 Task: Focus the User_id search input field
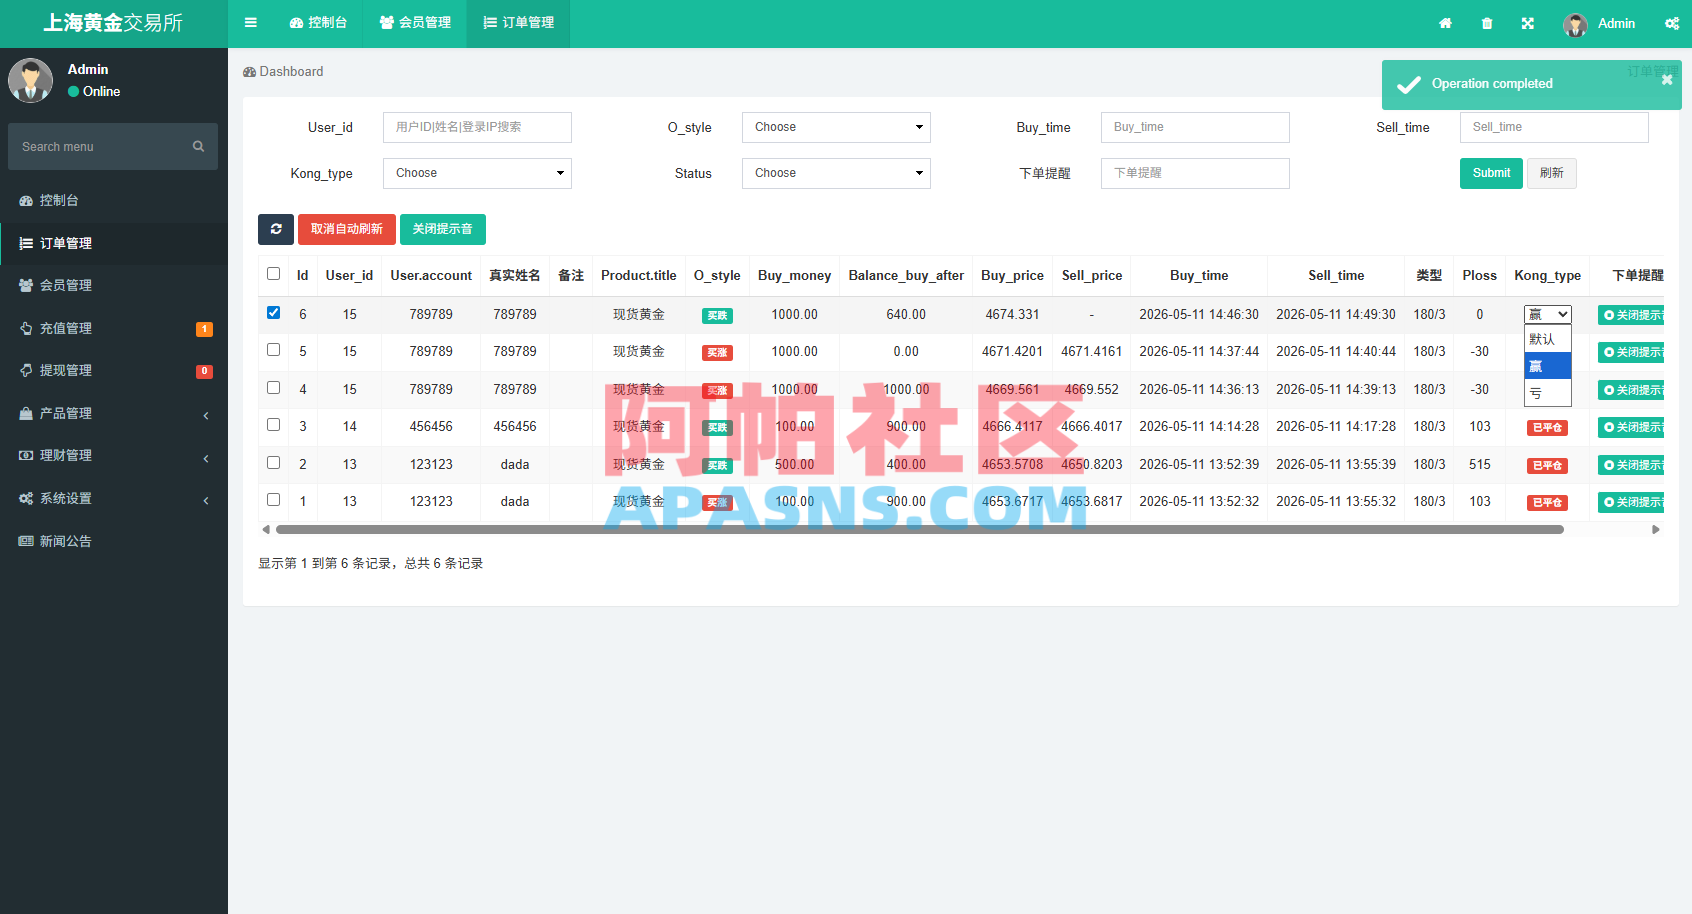click(x=477, y=127)
